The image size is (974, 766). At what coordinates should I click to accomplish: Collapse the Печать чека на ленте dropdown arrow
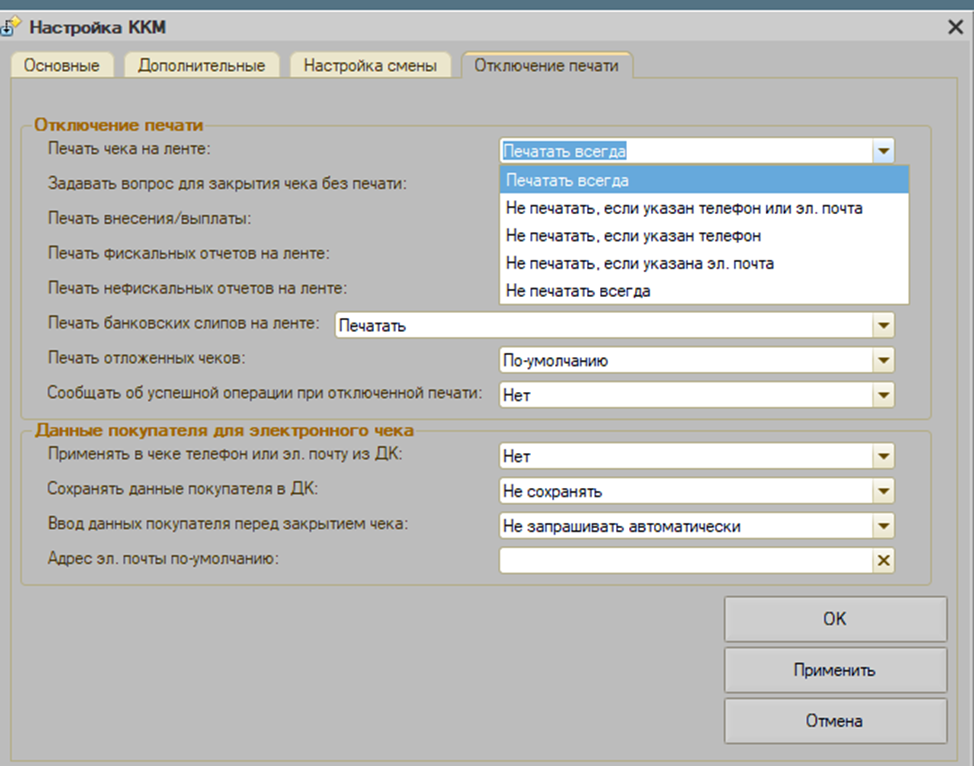[883, 152]
